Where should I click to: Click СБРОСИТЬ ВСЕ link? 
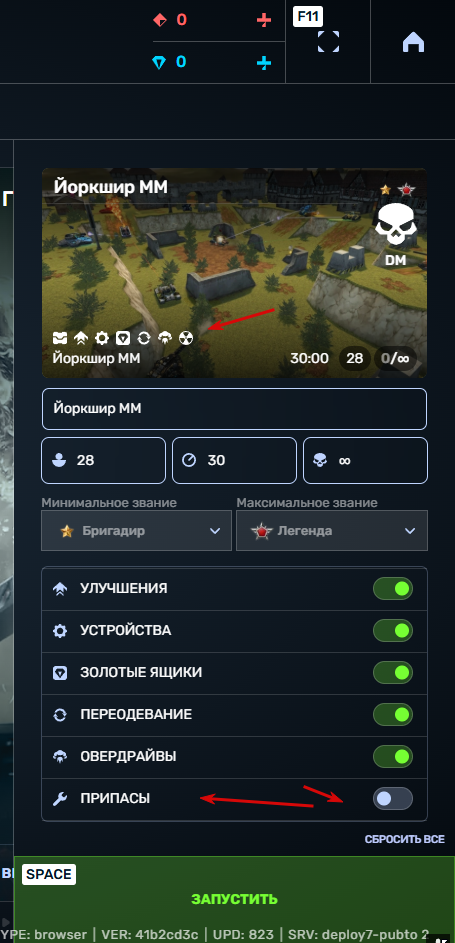click(x=405, y=839)
